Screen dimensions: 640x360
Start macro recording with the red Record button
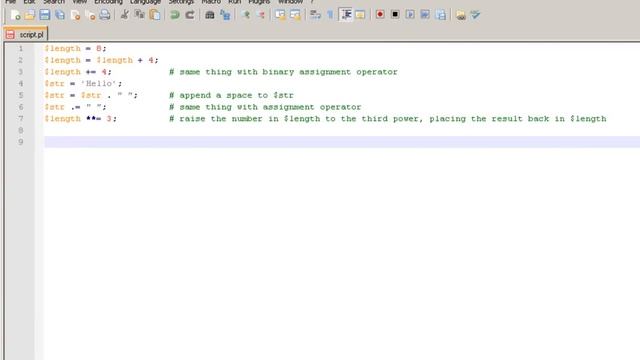pos(380,15)
